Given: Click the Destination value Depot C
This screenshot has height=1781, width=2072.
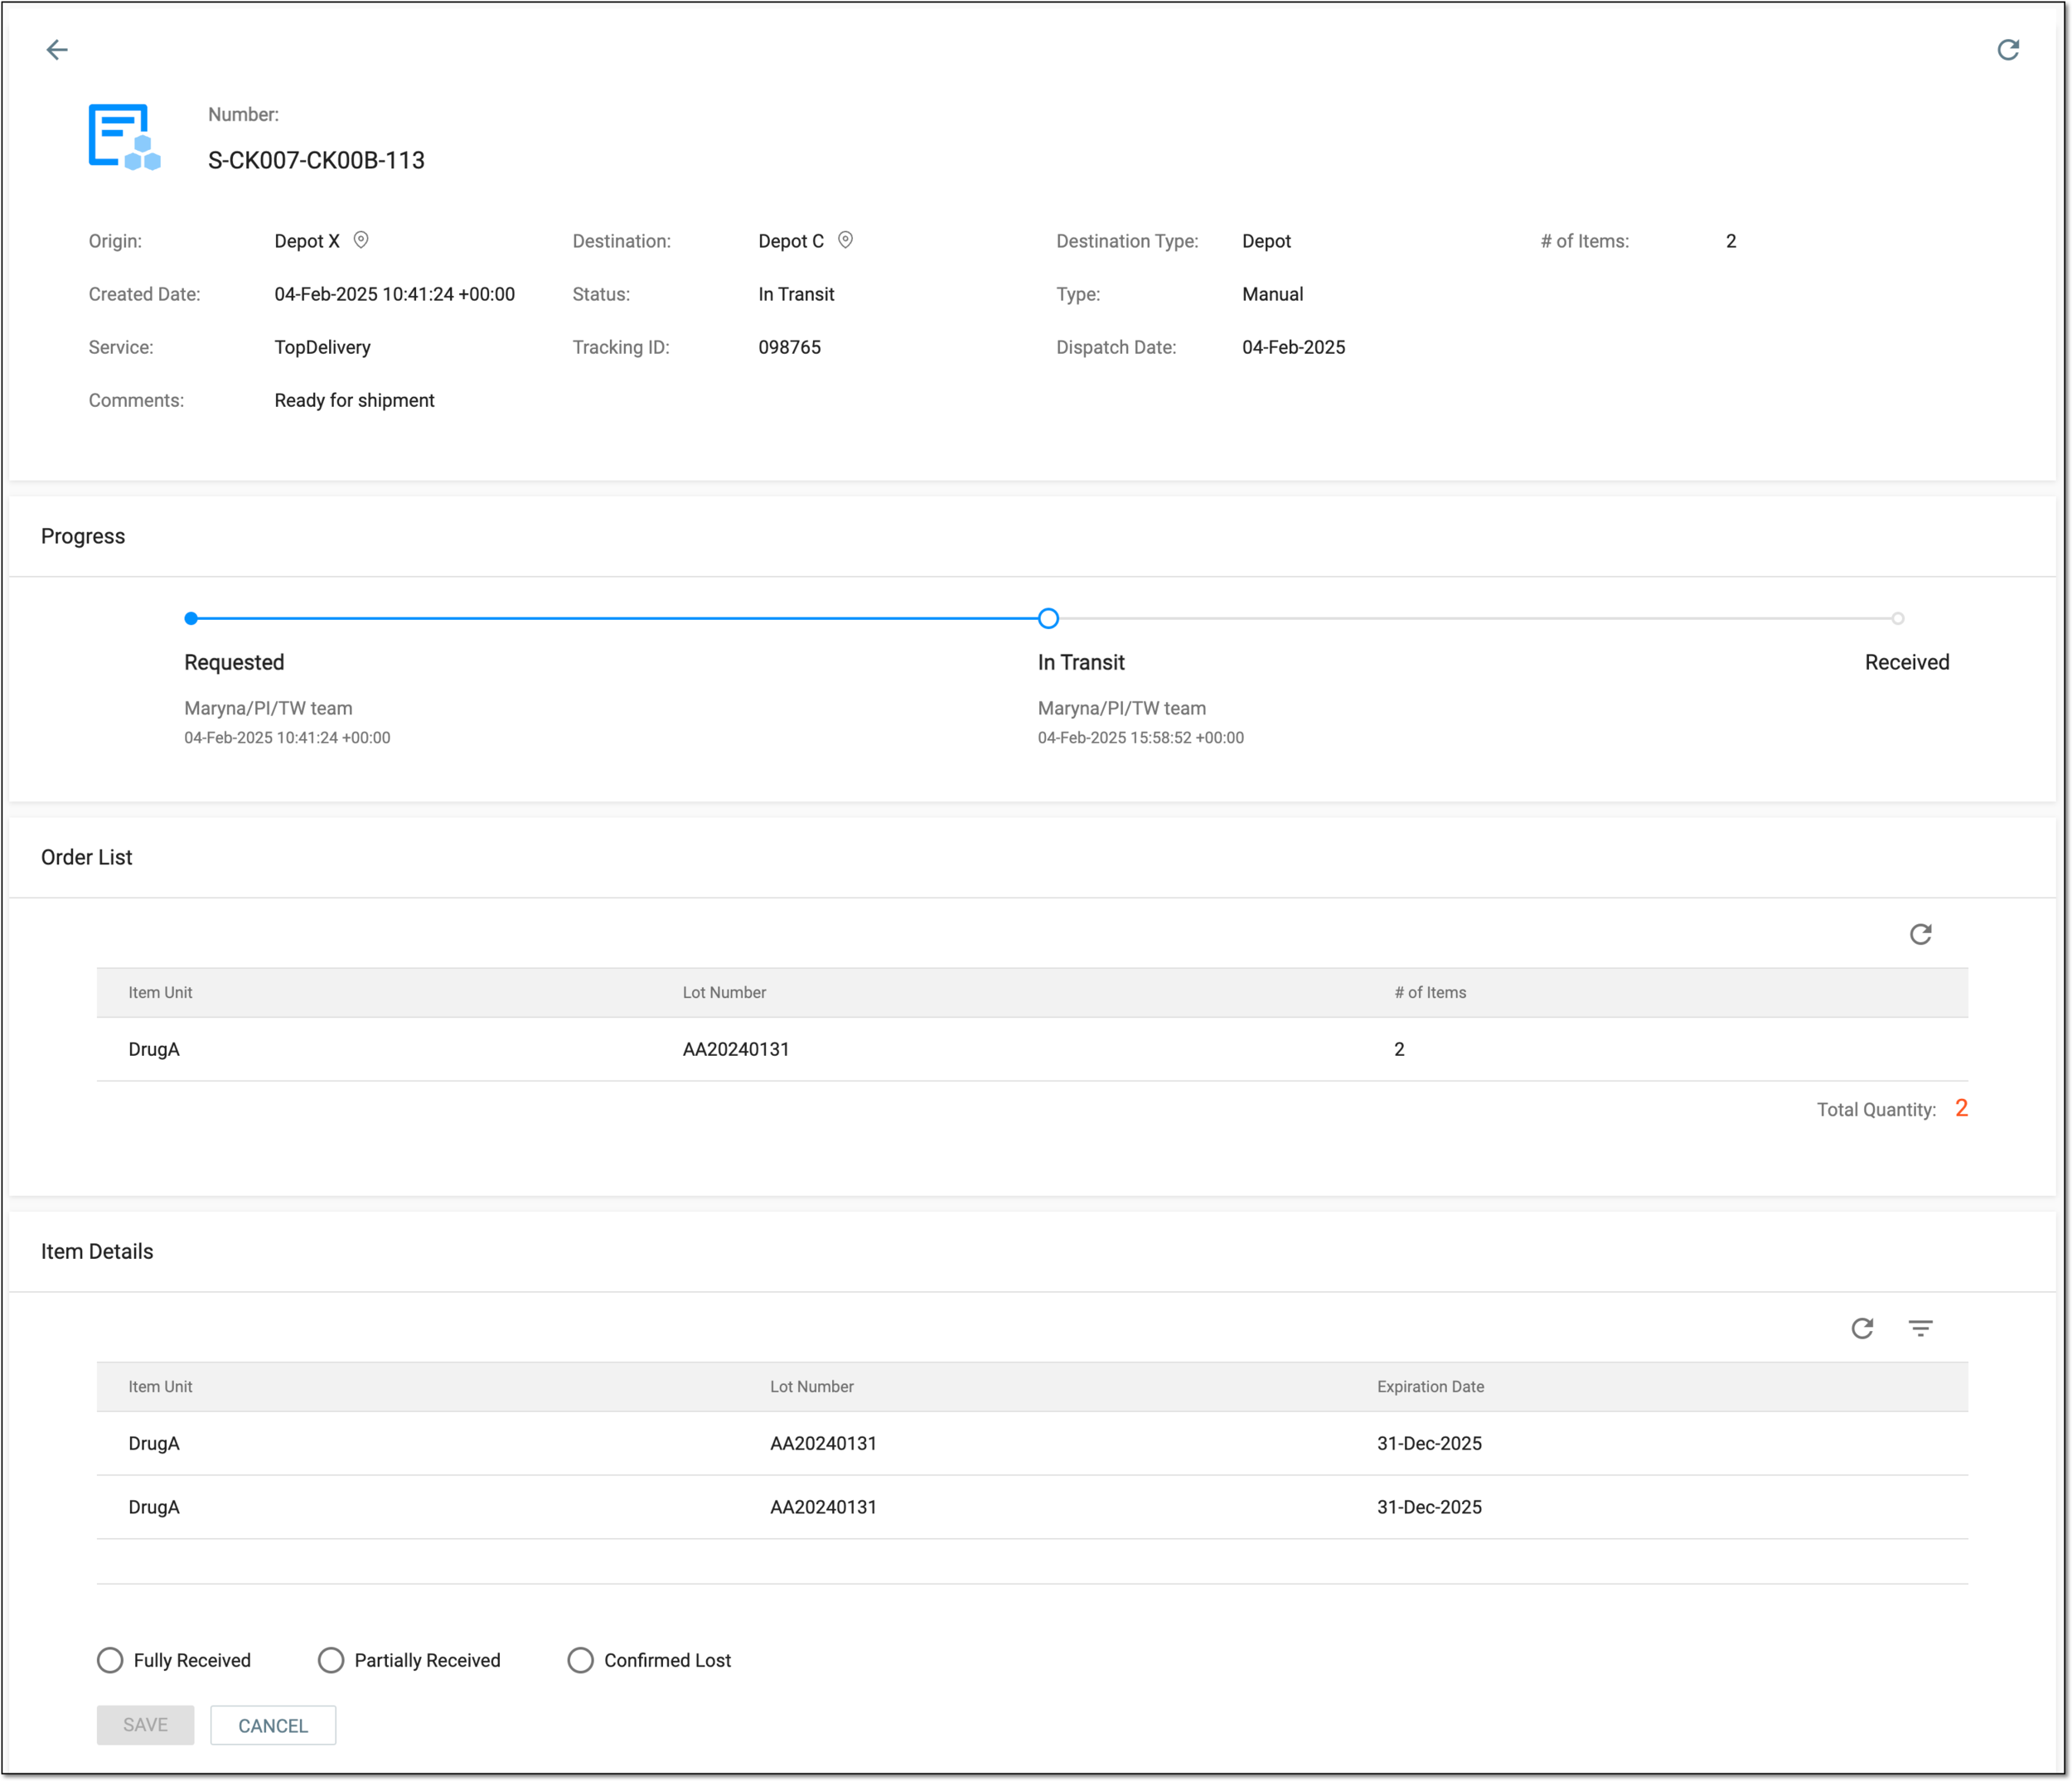Looking at the screenshot, I should tap(791, 241).
